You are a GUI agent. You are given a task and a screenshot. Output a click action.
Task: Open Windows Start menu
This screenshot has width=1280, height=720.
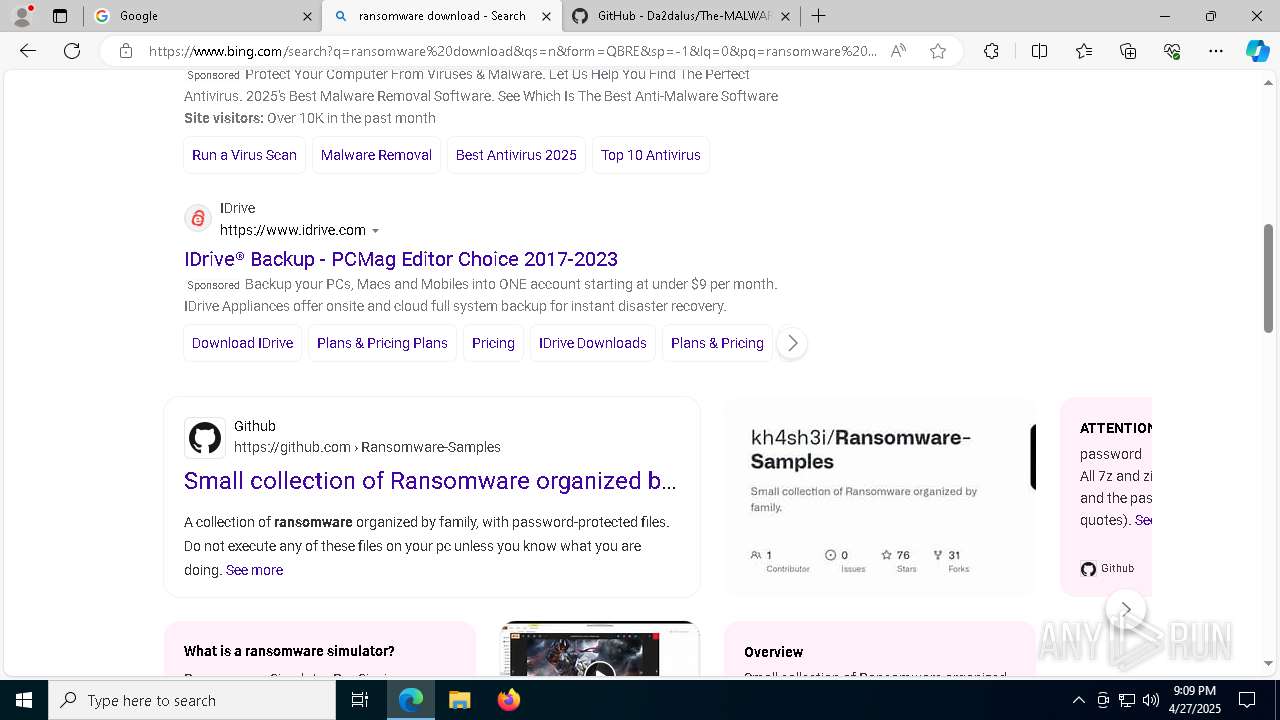pyautogui.click(x=24, y=700)
